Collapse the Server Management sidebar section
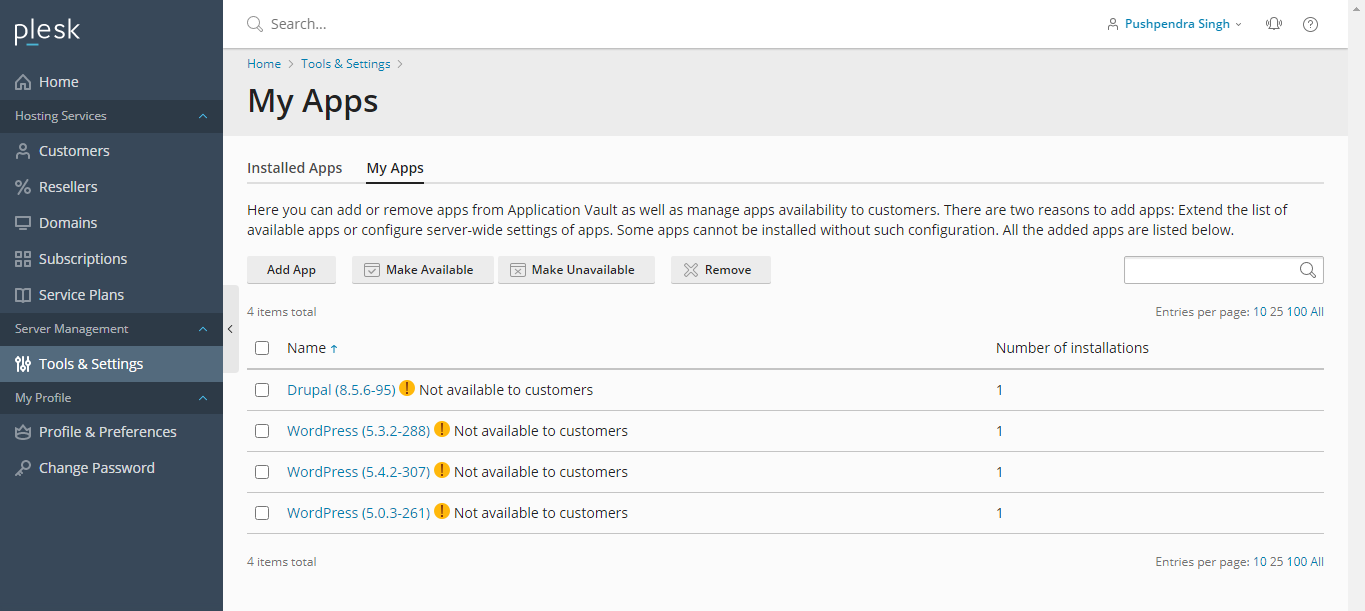The image size is (1365, 611). tap(203, 329)
